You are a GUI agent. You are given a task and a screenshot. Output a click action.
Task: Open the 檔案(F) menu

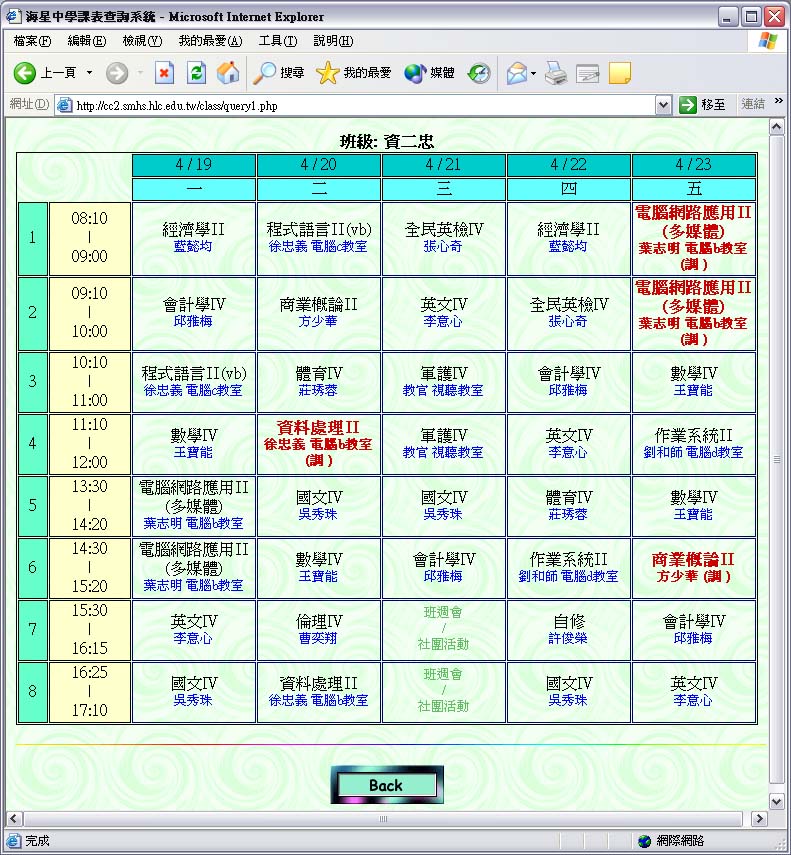[32, 41]
